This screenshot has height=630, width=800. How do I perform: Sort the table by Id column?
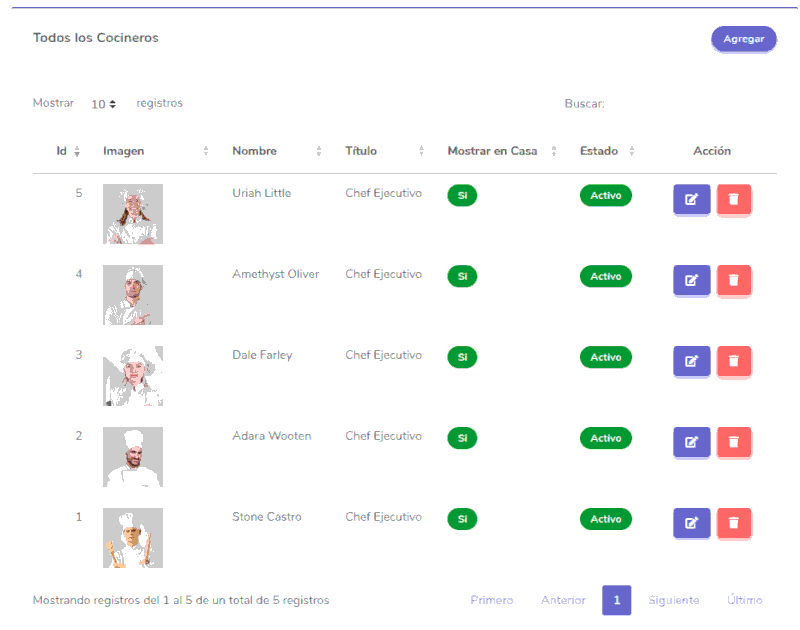click(x=68, y=151)
